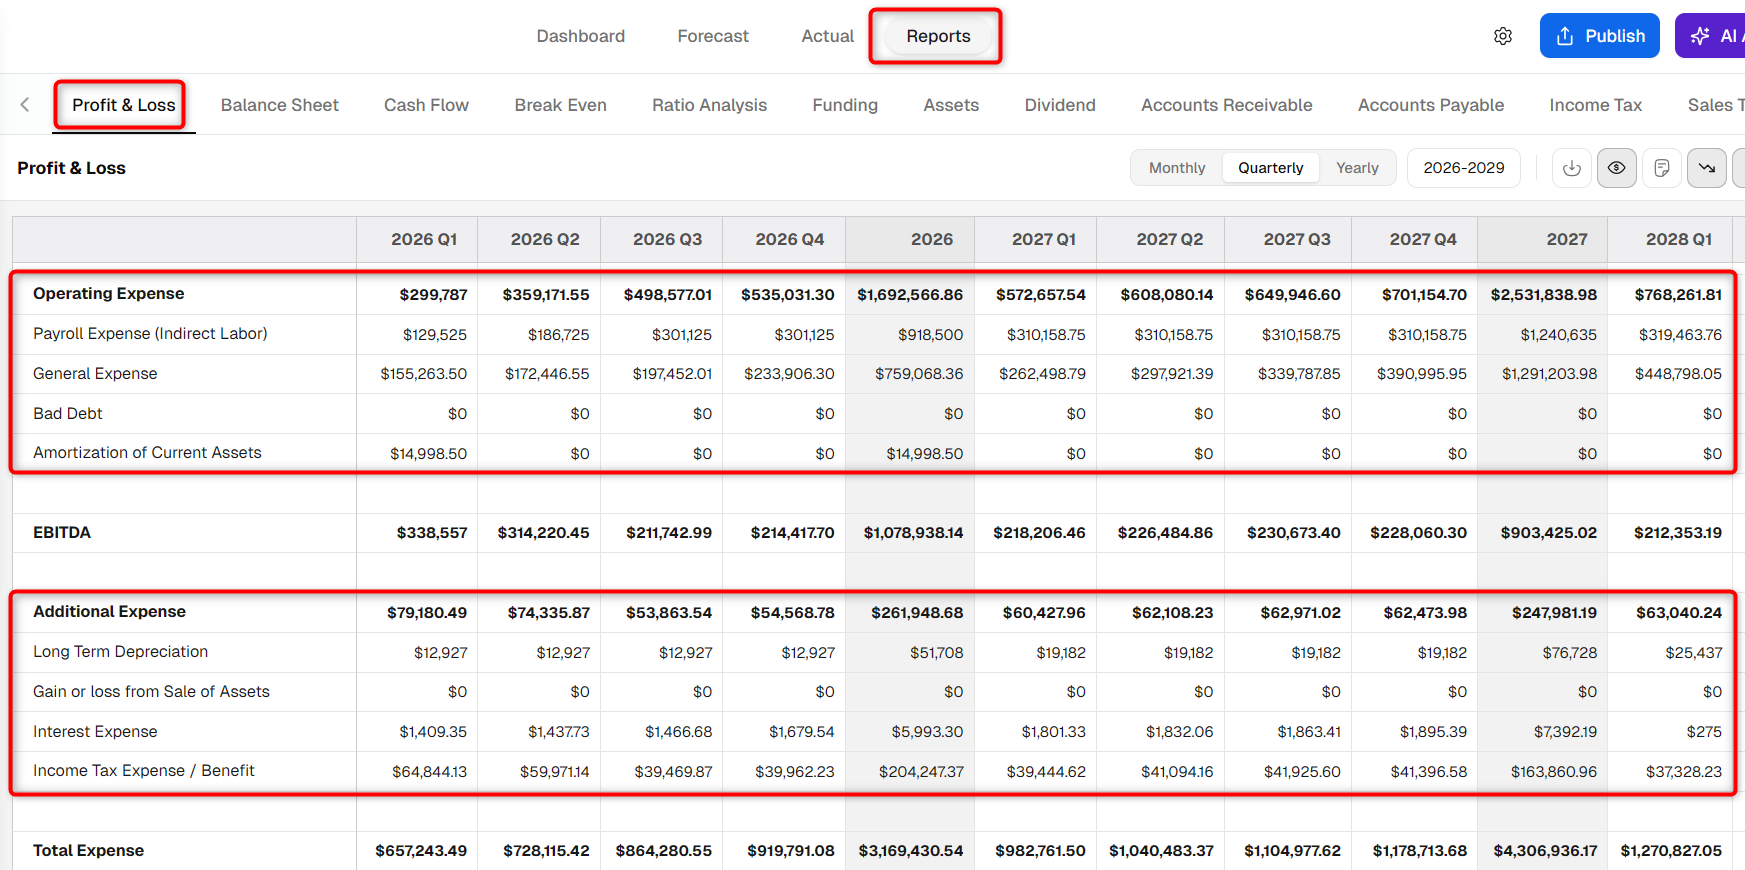Image resolution: width=1745 pixels, height=870 pixels.
Task: Click the notes document icon
Action: pyautogui.click(x=1661, y=168)
